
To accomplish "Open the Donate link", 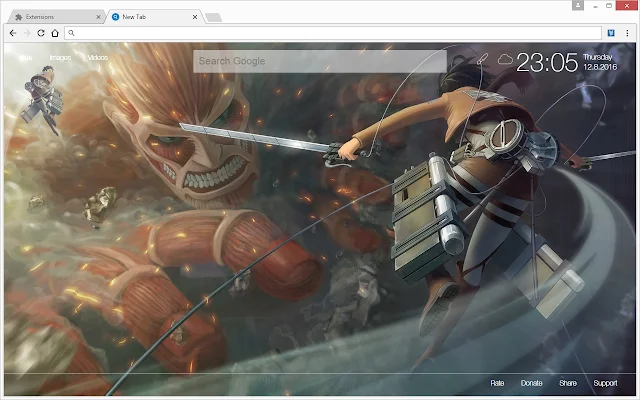I will click(531, 383).
